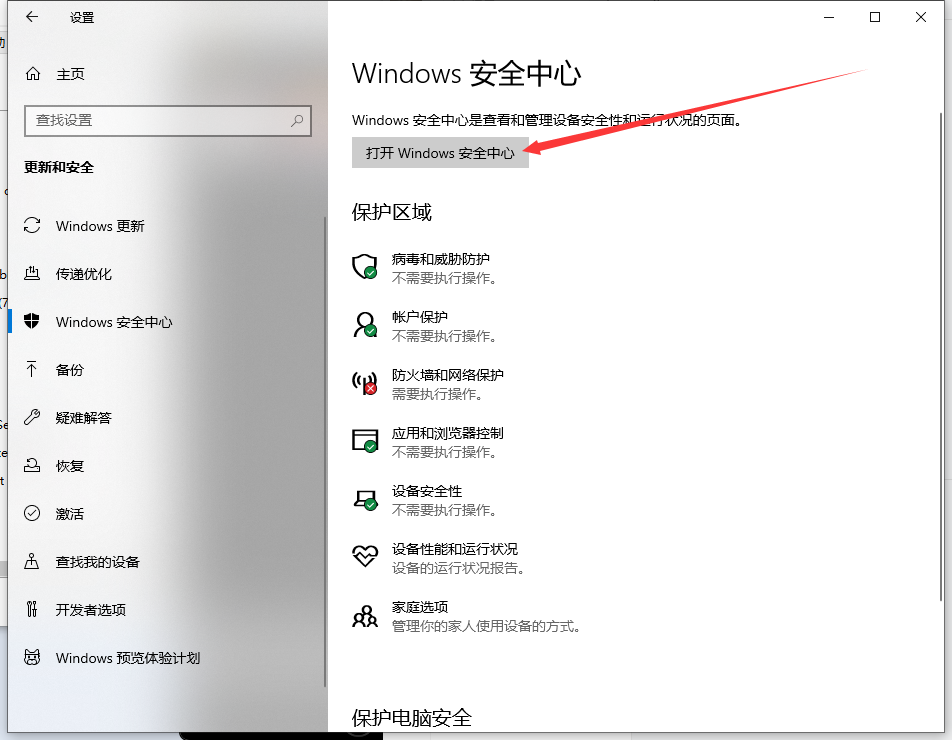Click the search magnifier icon
The height and width of the screenshot is (740, 952).
click(297, 120)
